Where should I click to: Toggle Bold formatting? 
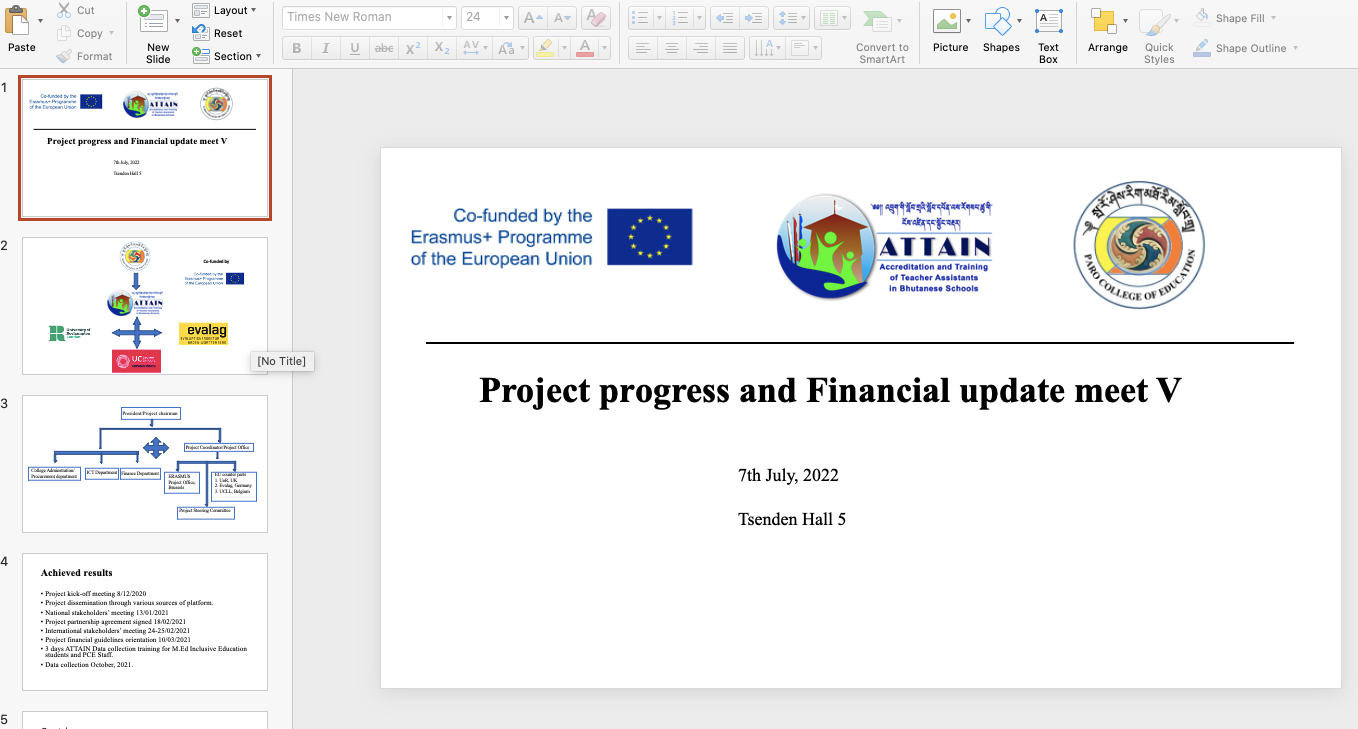297,47
